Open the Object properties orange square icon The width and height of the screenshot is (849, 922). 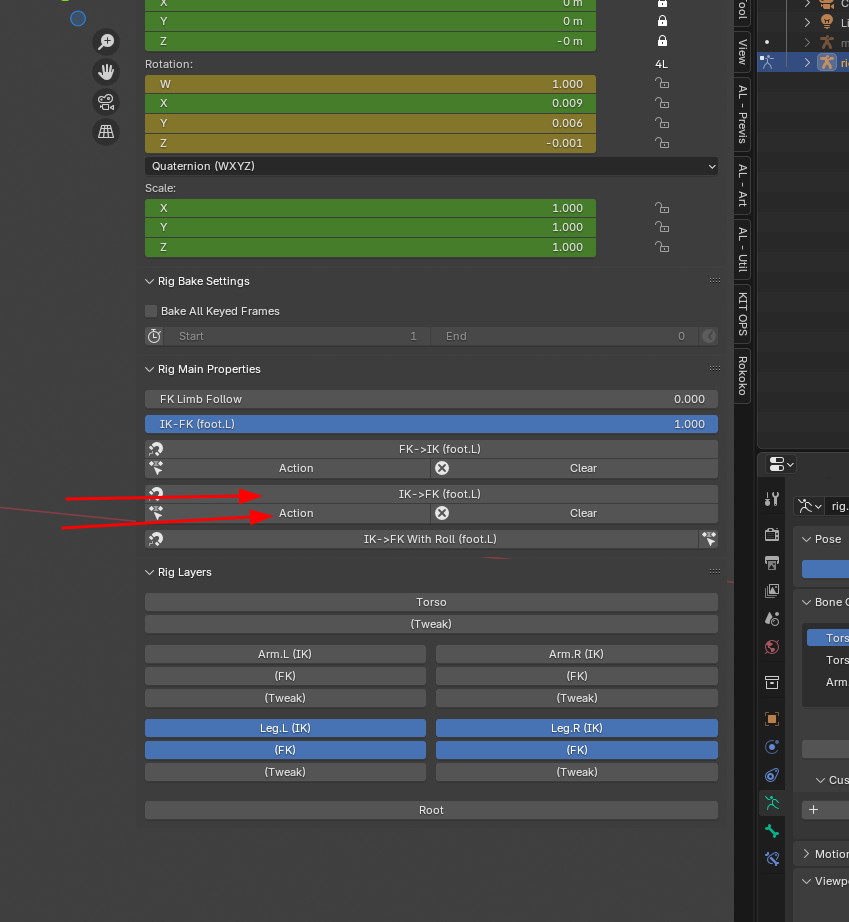click(772, 719)
